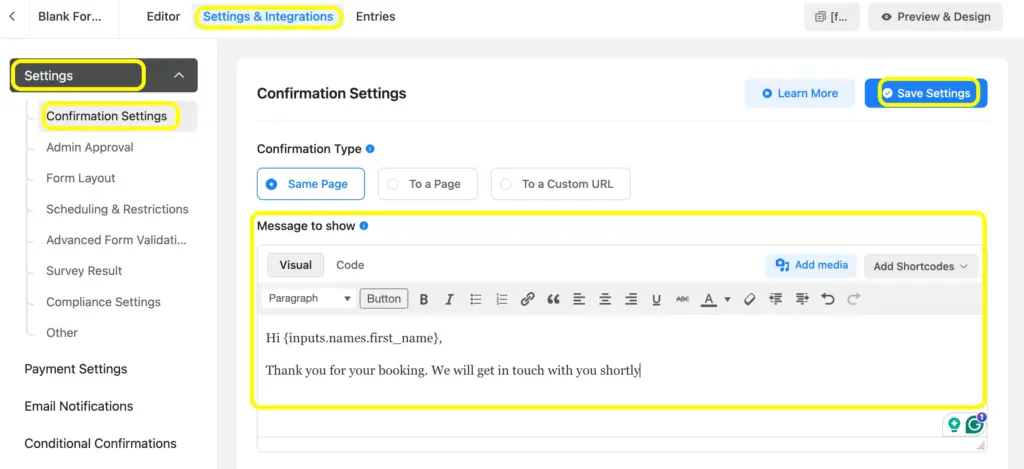Center align message text

click(x=605, y=299)
